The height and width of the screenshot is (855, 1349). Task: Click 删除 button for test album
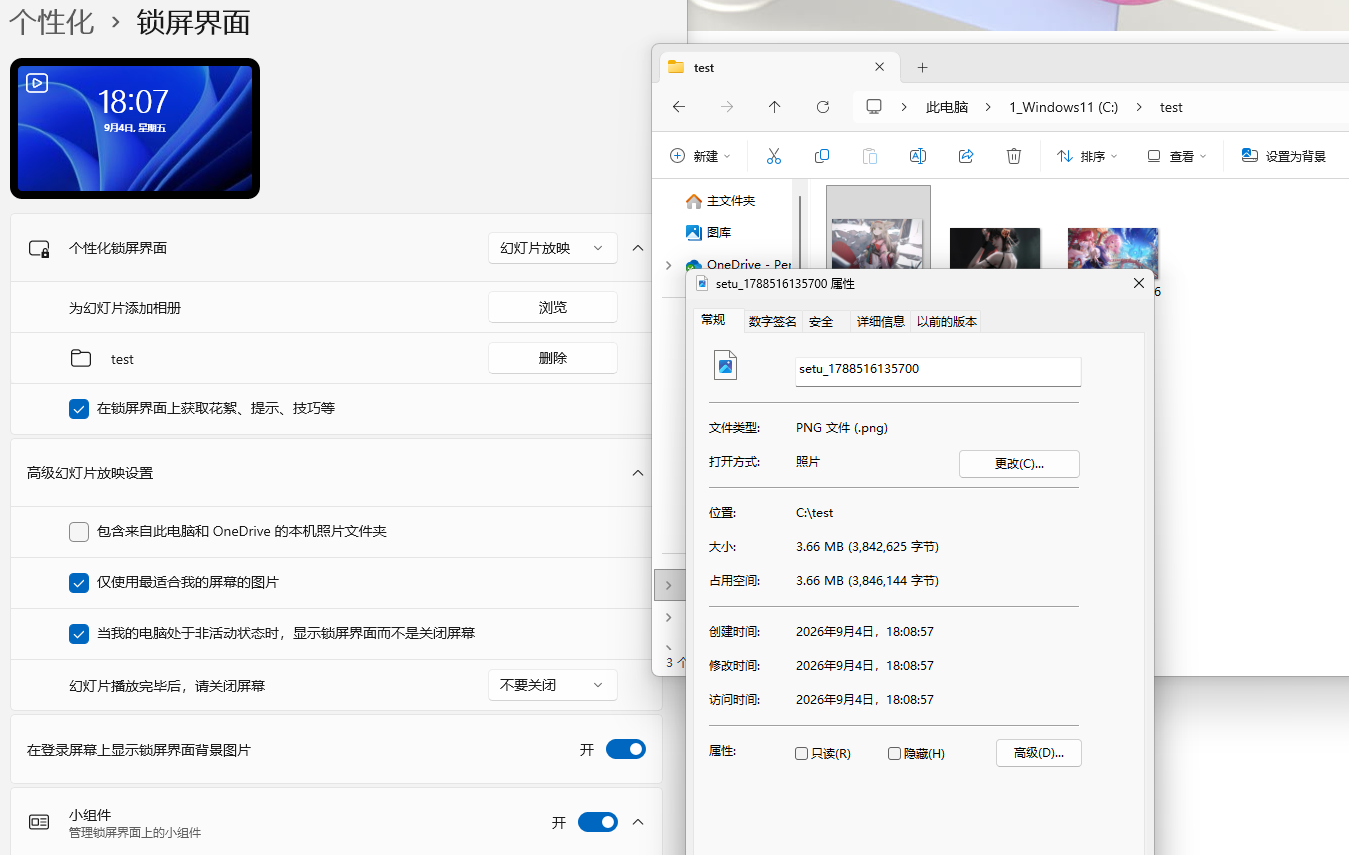553,358
